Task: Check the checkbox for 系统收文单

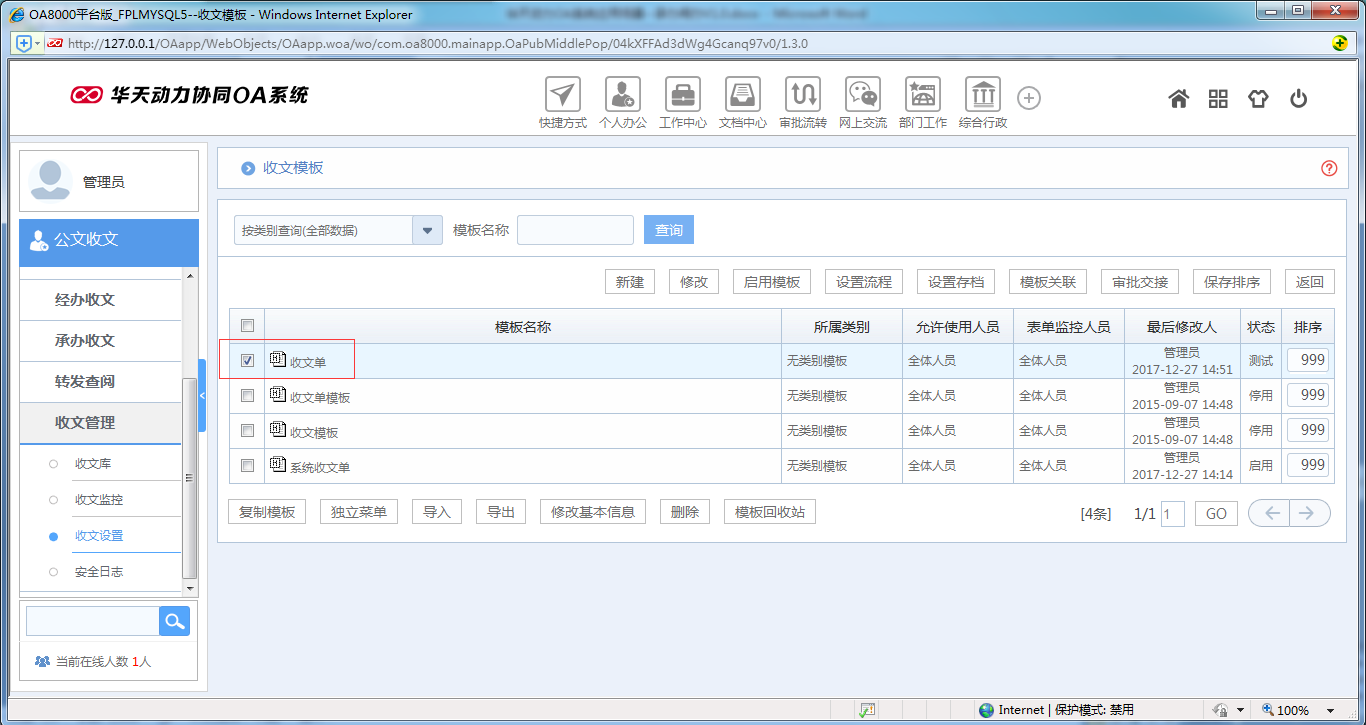Action: pos(246,464)
